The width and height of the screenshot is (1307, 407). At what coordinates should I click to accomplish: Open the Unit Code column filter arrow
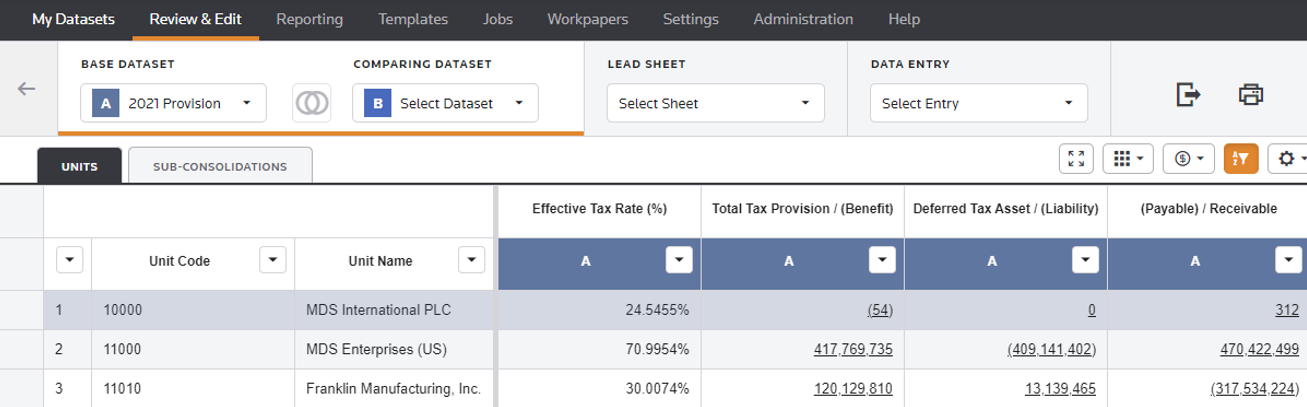point(273,260)
